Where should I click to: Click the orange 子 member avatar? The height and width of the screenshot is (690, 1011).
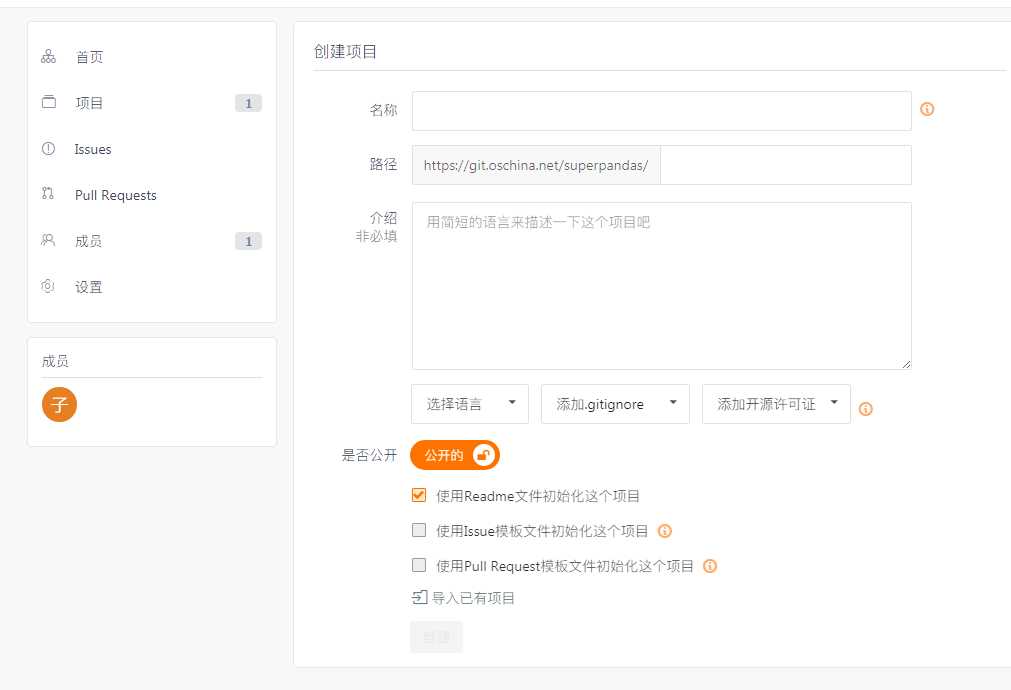tap(59, 404)
